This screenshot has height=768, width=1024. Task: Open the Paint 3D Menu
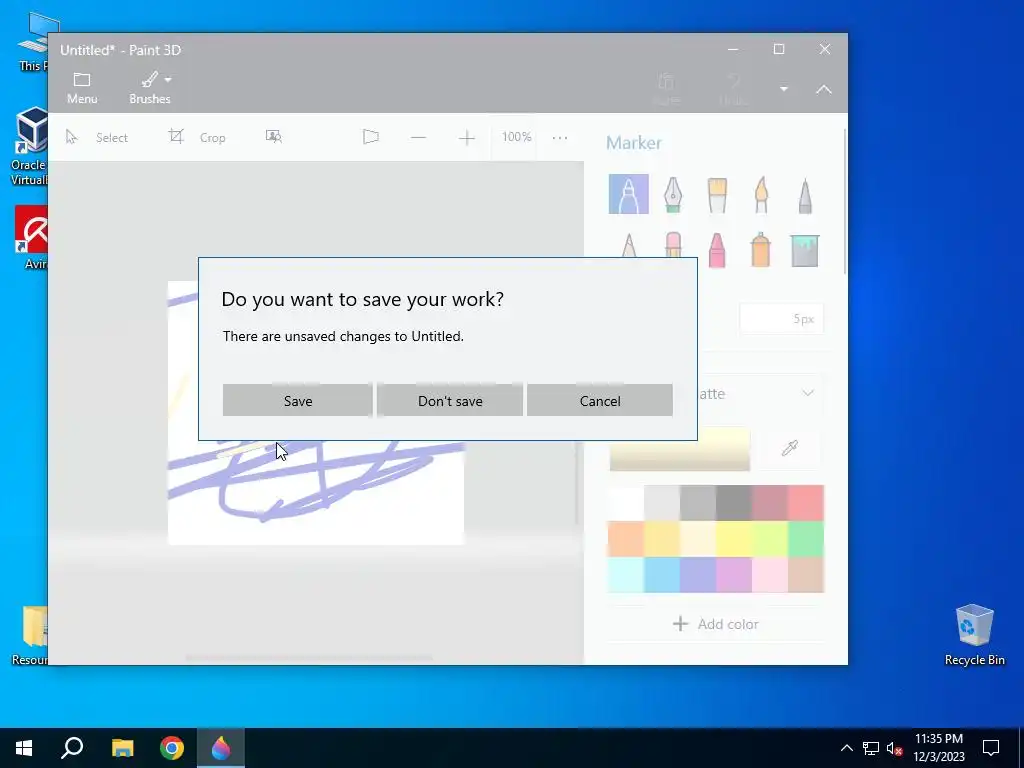[x=82, y=88]
